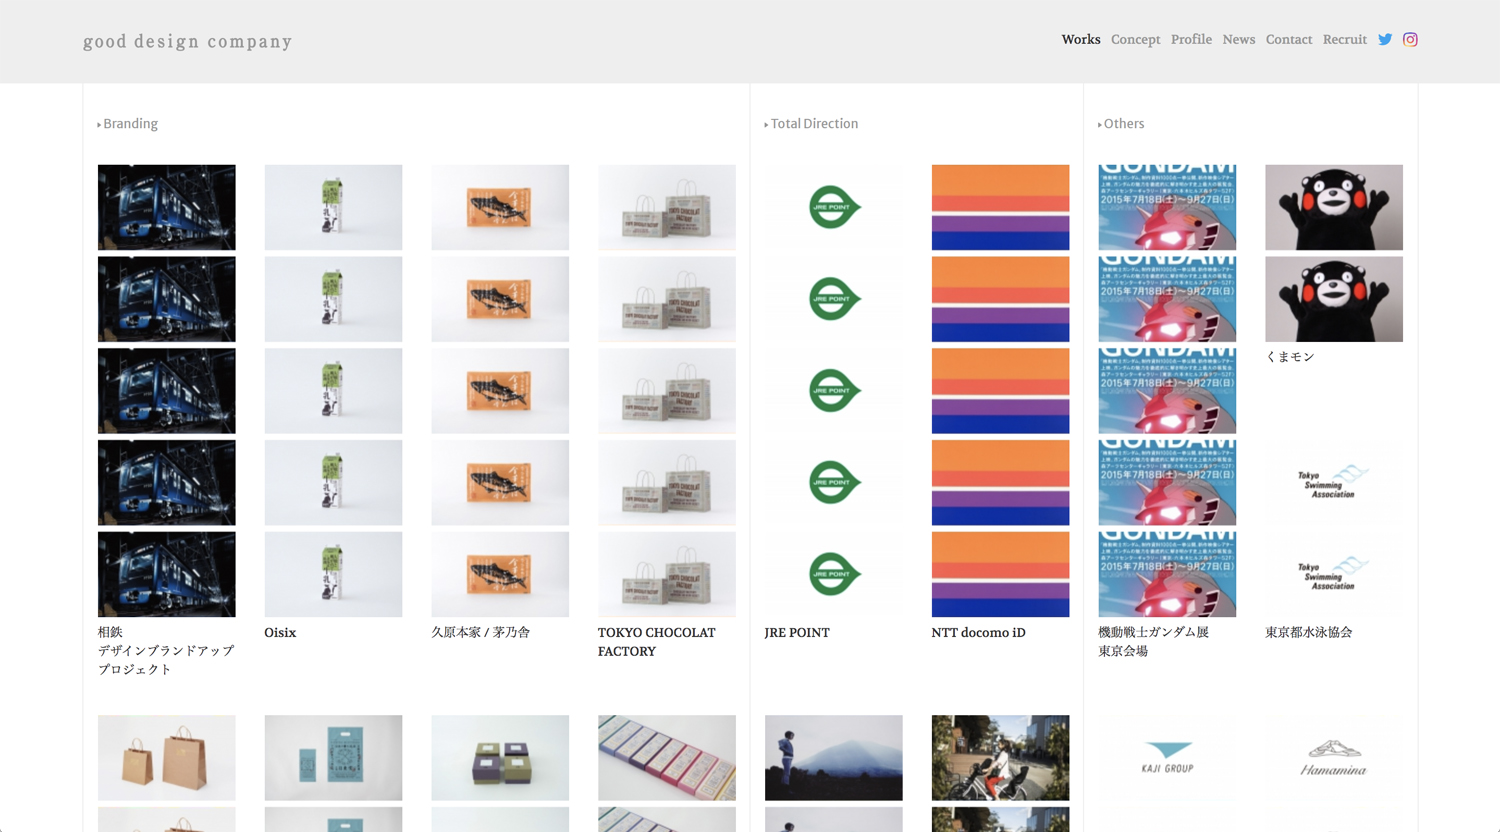Click the teal package thumbnail
This screenshot has width=1500, height=832.
[x=333, y=758]
